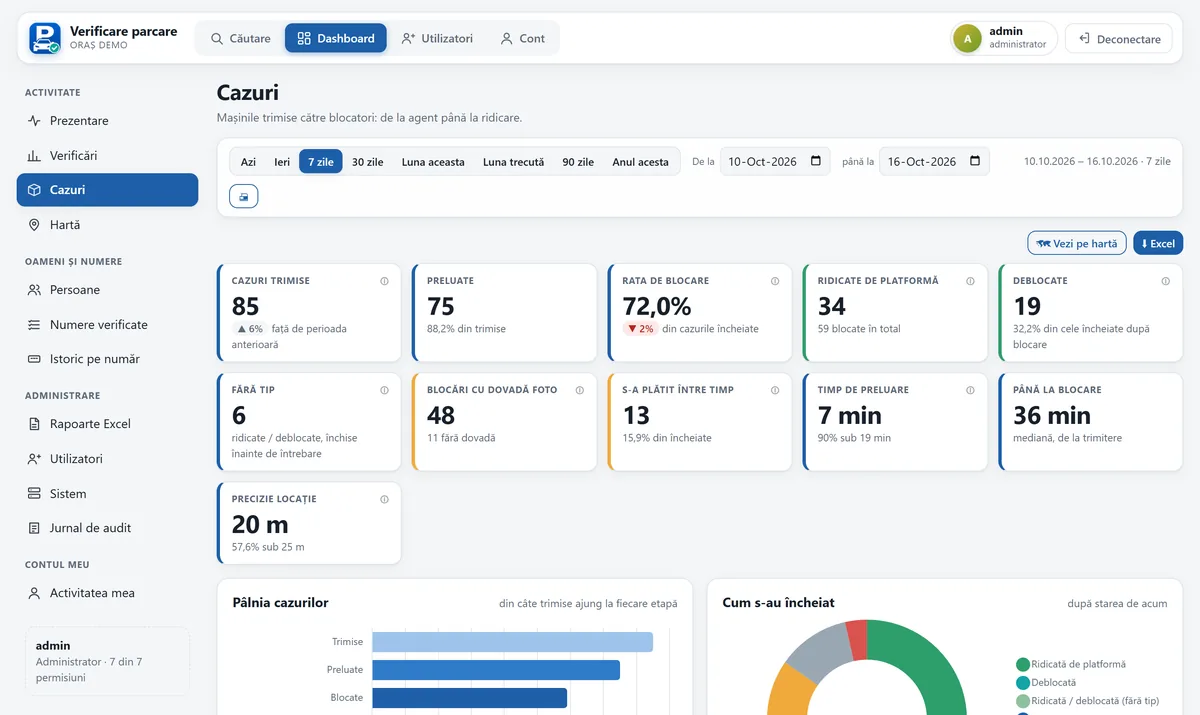Open Rapoarte Excel in the sidebar
The height and width of the screenshot is (715, 1200).
tap(107, 424)
